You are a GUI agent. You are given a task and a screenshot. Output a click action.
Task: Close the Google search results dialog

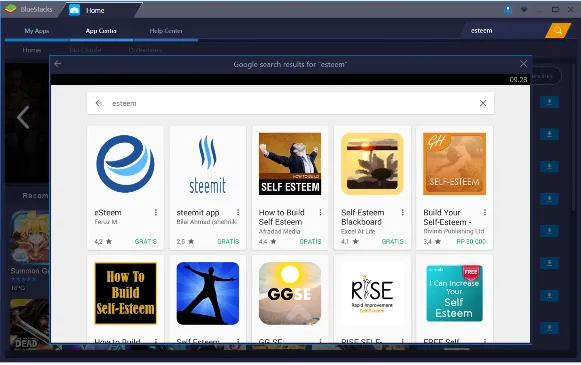(x=523, y=64)
